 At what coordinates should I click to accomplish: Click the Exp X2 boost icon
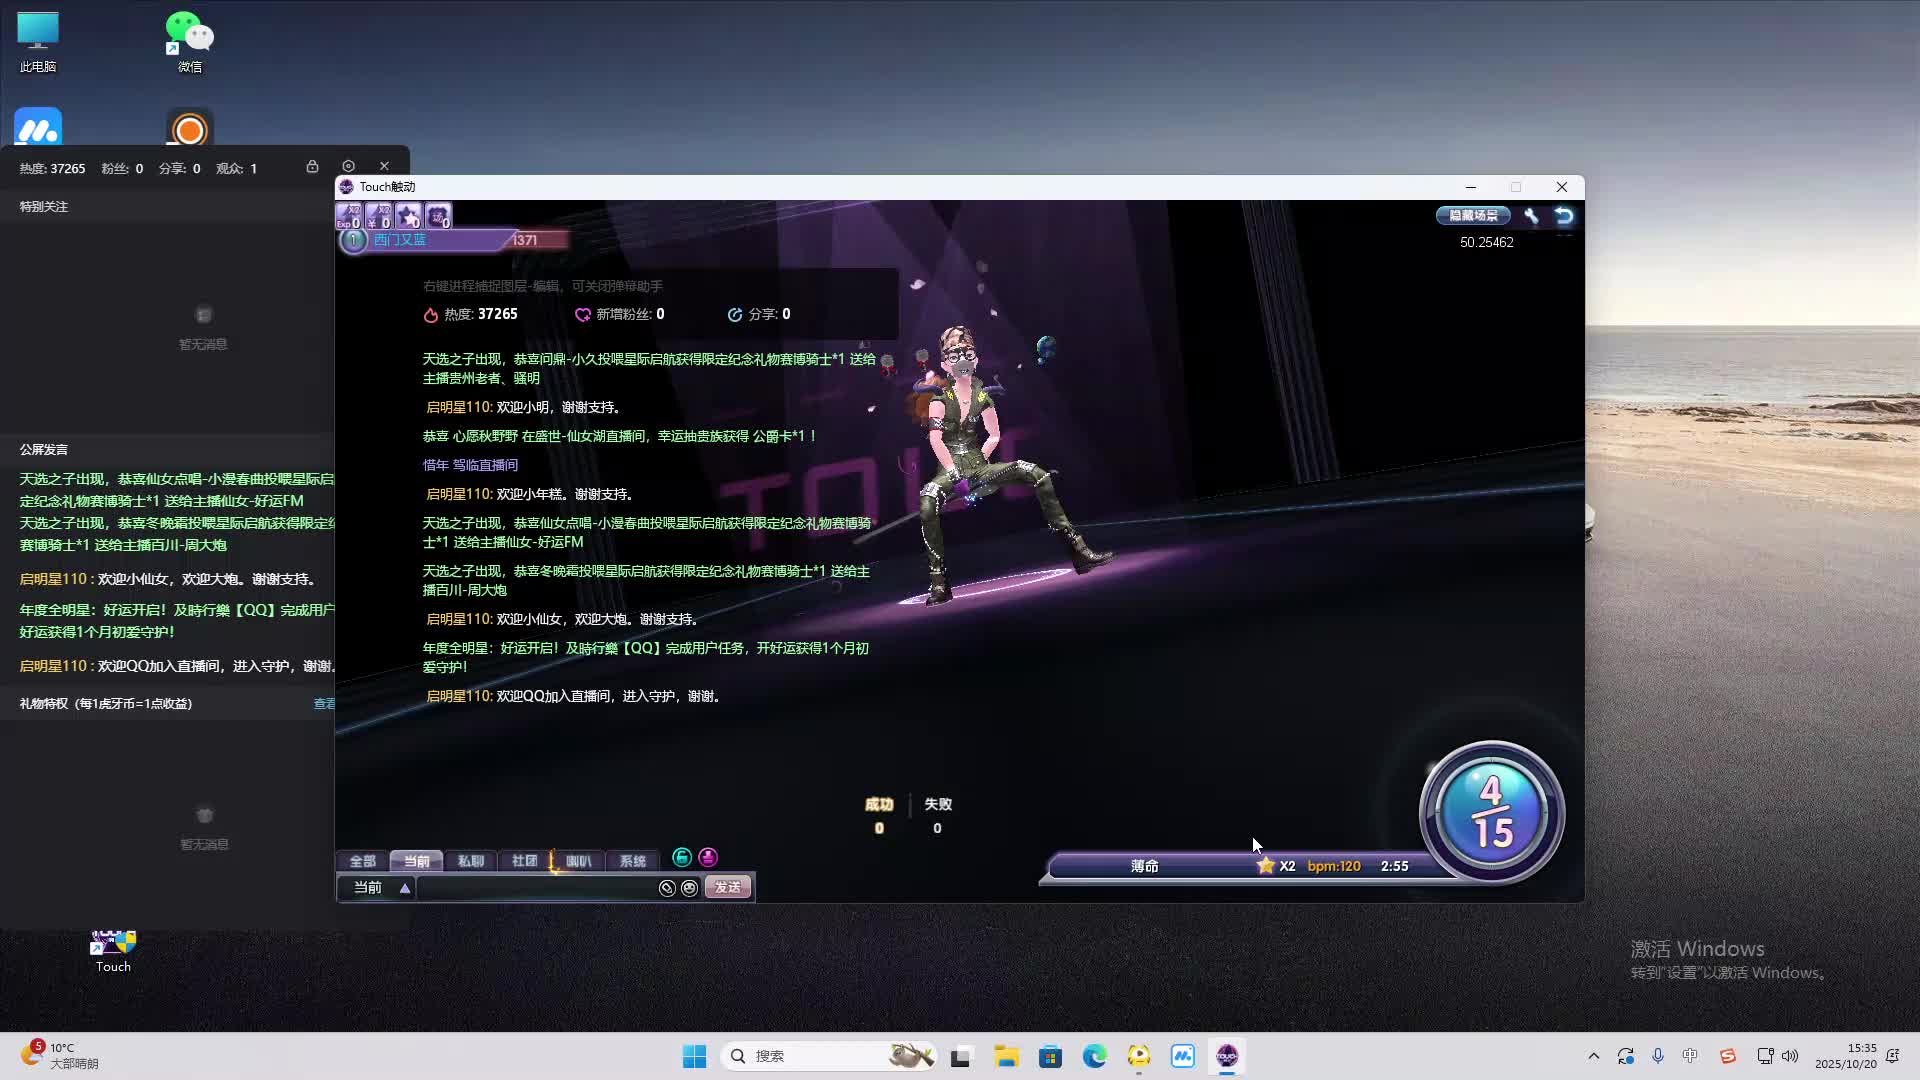348,215
